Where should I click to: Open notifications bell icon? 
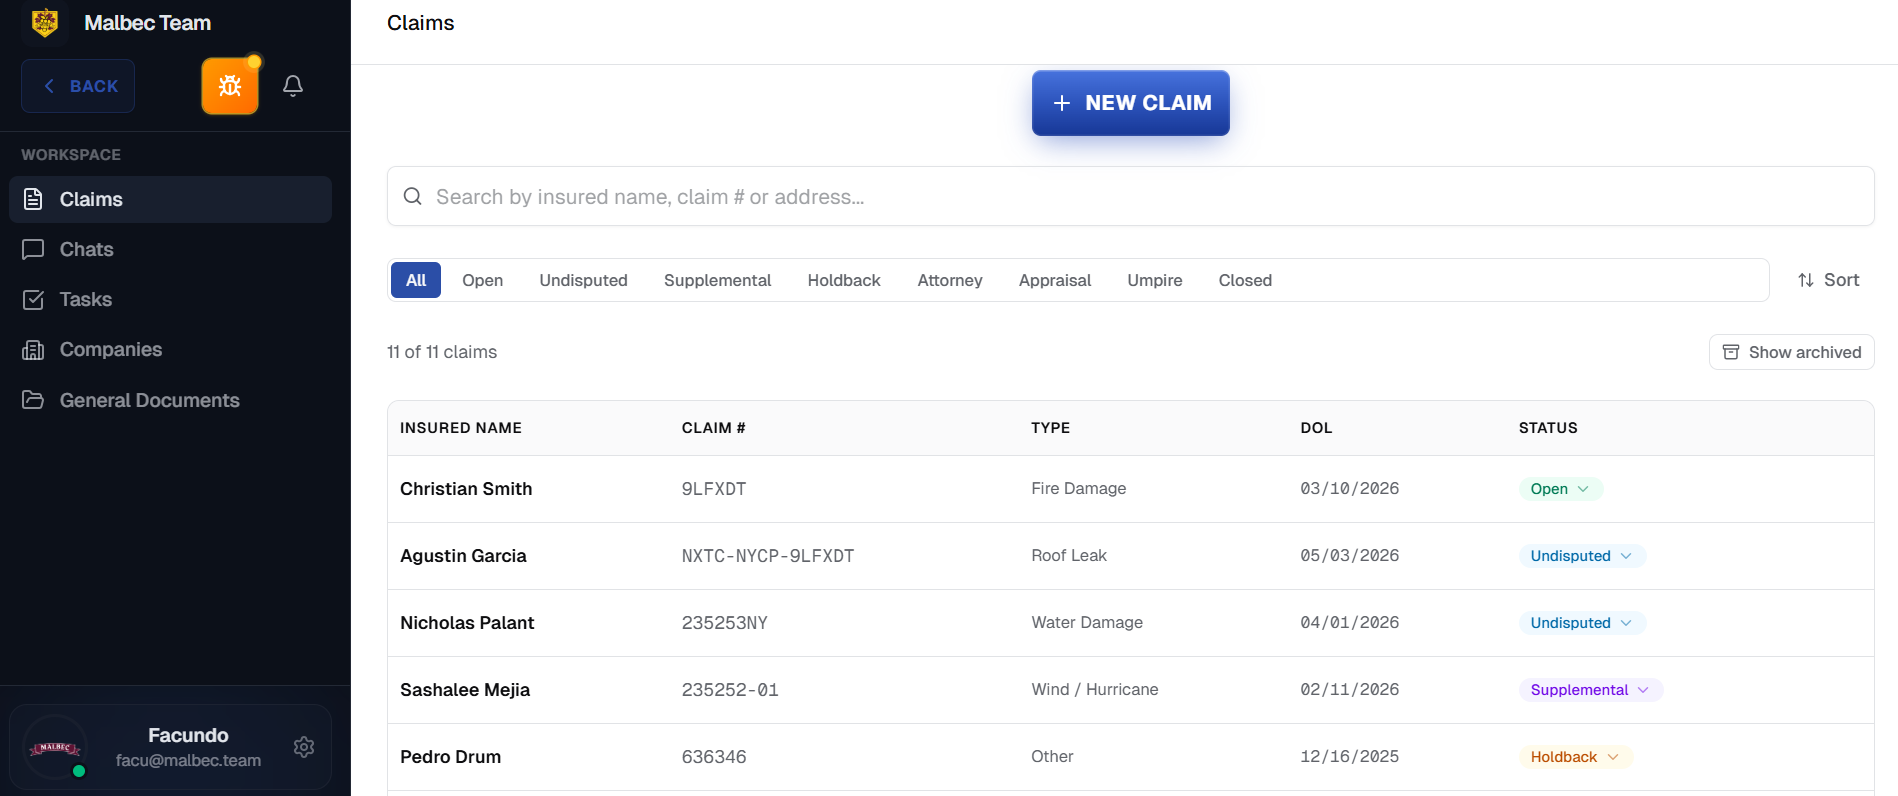[293, 86]
